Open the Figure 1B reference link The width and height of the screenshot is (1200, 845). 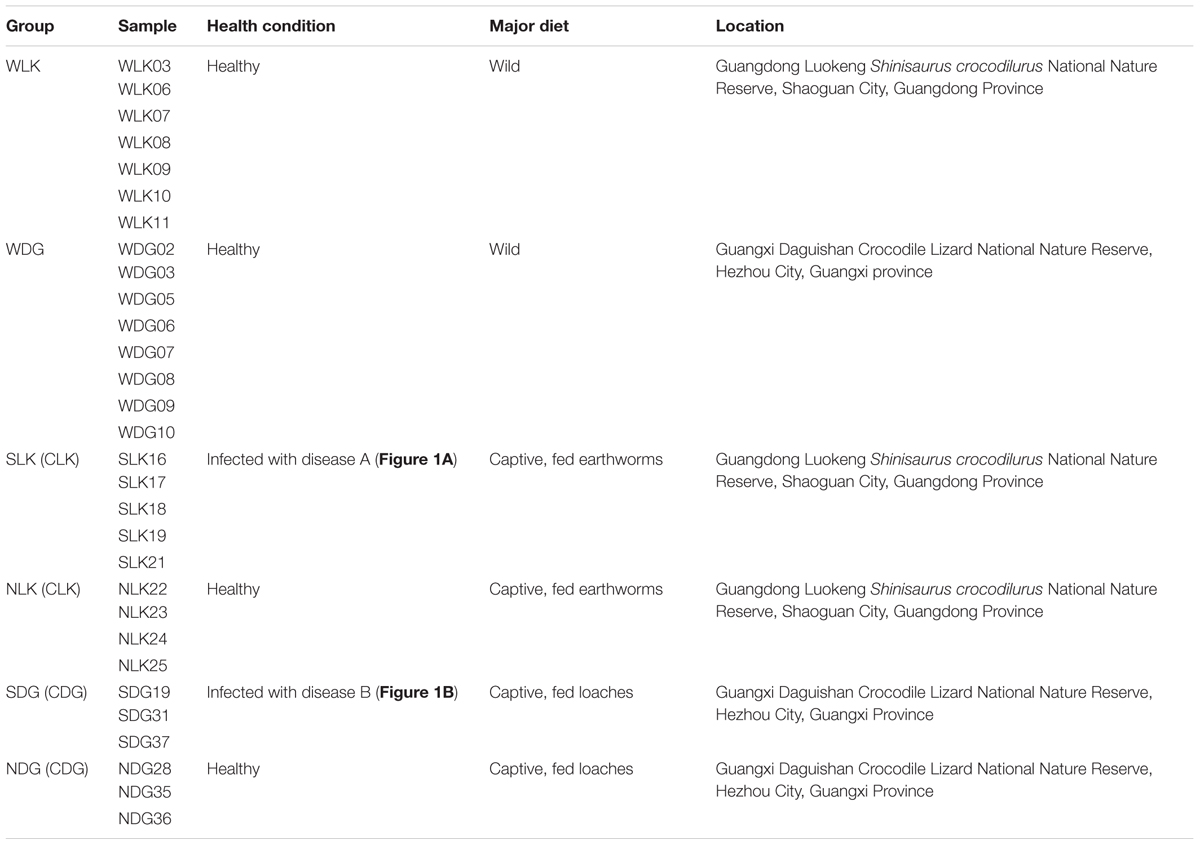(415, 693)
